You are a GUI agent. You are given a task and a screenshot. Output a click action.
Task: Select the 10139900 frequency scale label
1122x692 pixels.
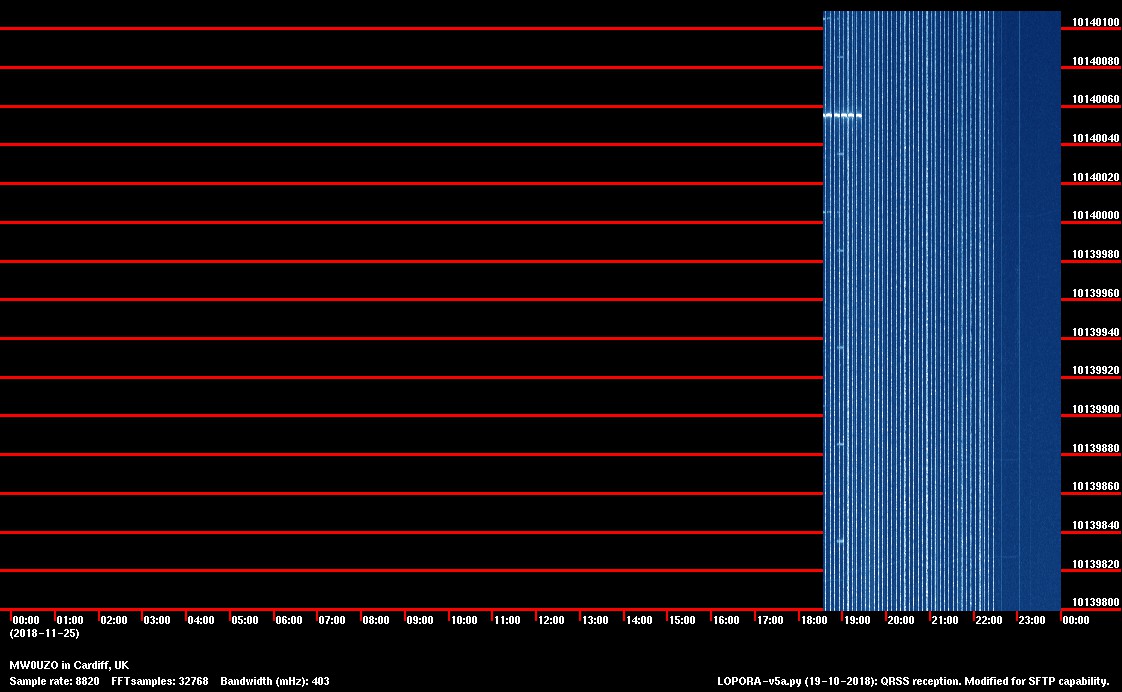tap(1096, 410)
